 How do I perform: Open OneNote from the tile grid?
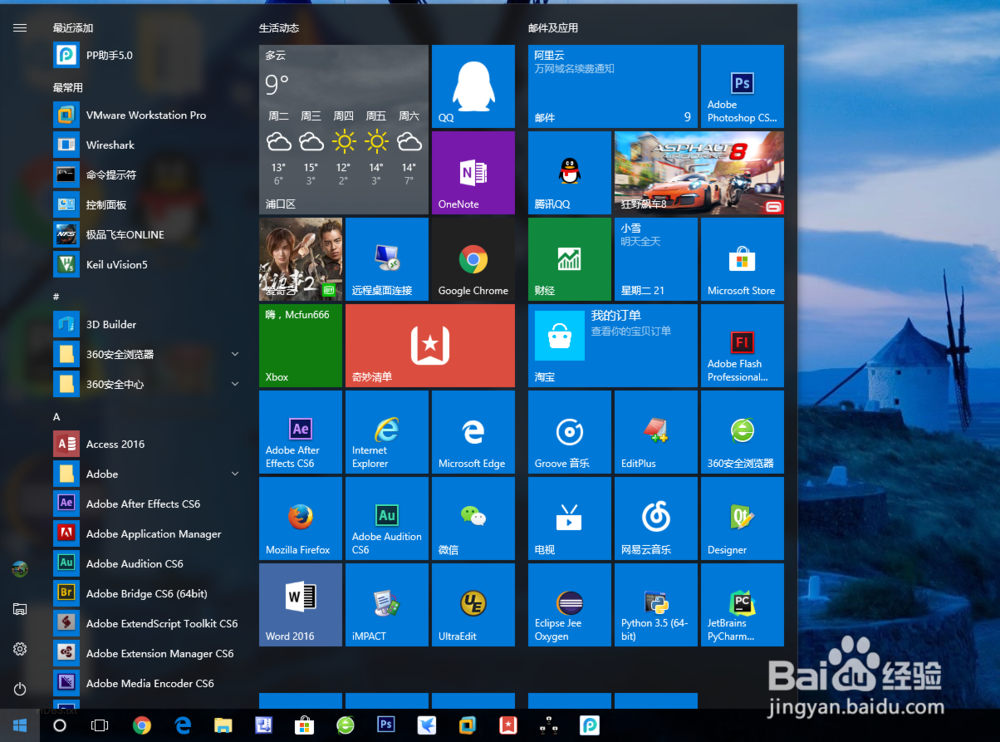click(473, 172)
